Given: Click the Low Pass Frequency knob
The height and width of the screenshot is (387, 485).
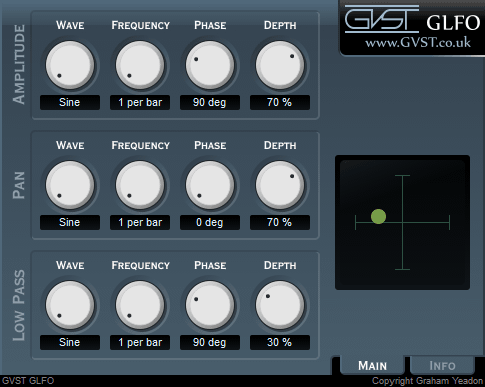Looking at the screenshot, I should pos(140,305).
